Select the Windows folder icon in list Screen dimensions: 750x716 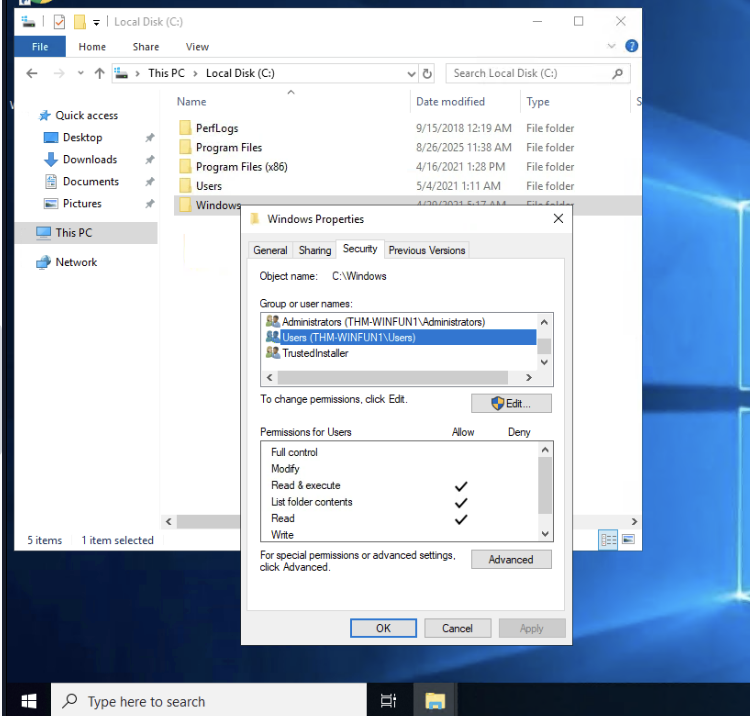click(x=185, y=205)
